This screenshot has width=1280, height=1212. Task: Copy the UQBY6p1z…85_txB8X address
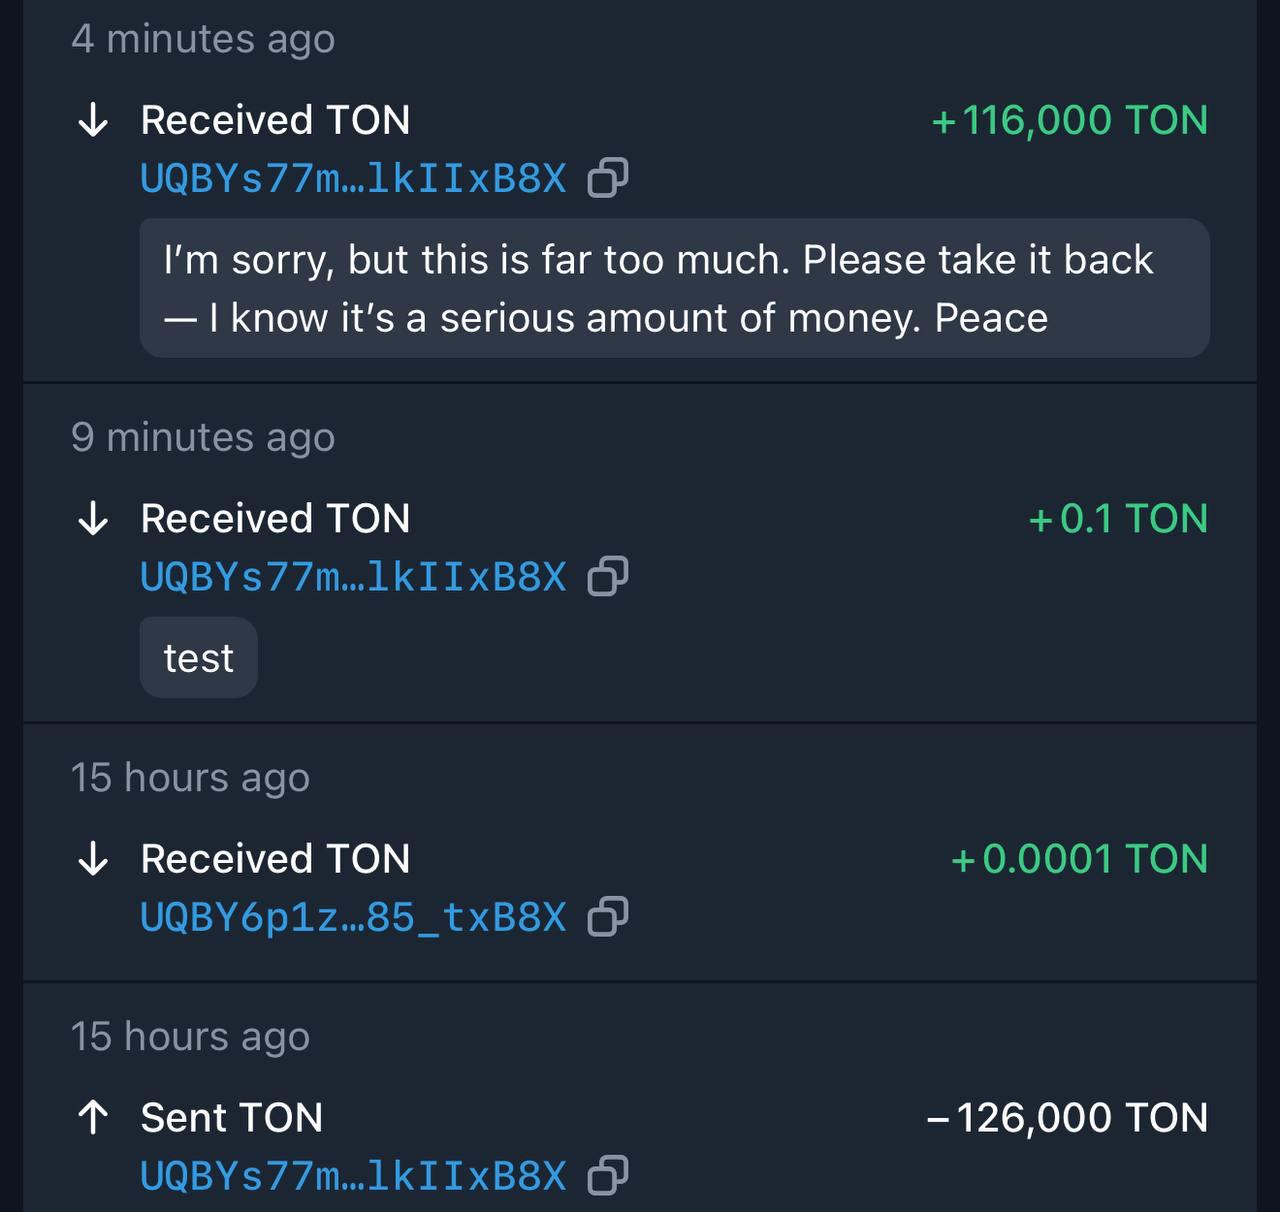click(x=608, y=917)
